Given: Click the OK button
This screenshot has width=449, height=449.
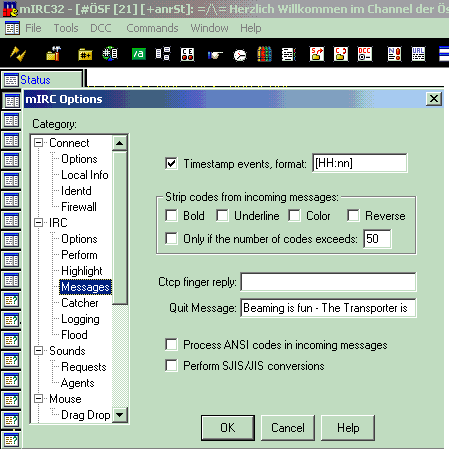Looking at the screenshot, I should [228, 428].
